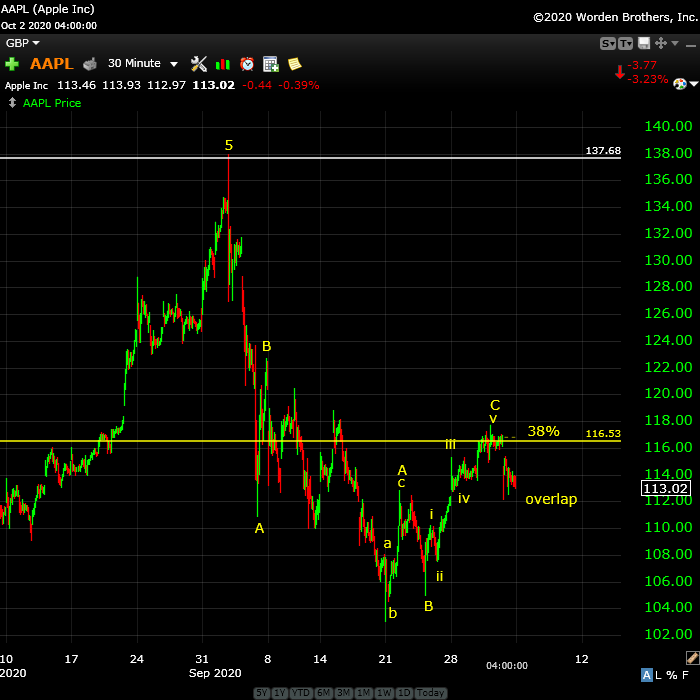
Task: Click the yellow '5' wave label at peak
Action: click(x=229, y=145)
